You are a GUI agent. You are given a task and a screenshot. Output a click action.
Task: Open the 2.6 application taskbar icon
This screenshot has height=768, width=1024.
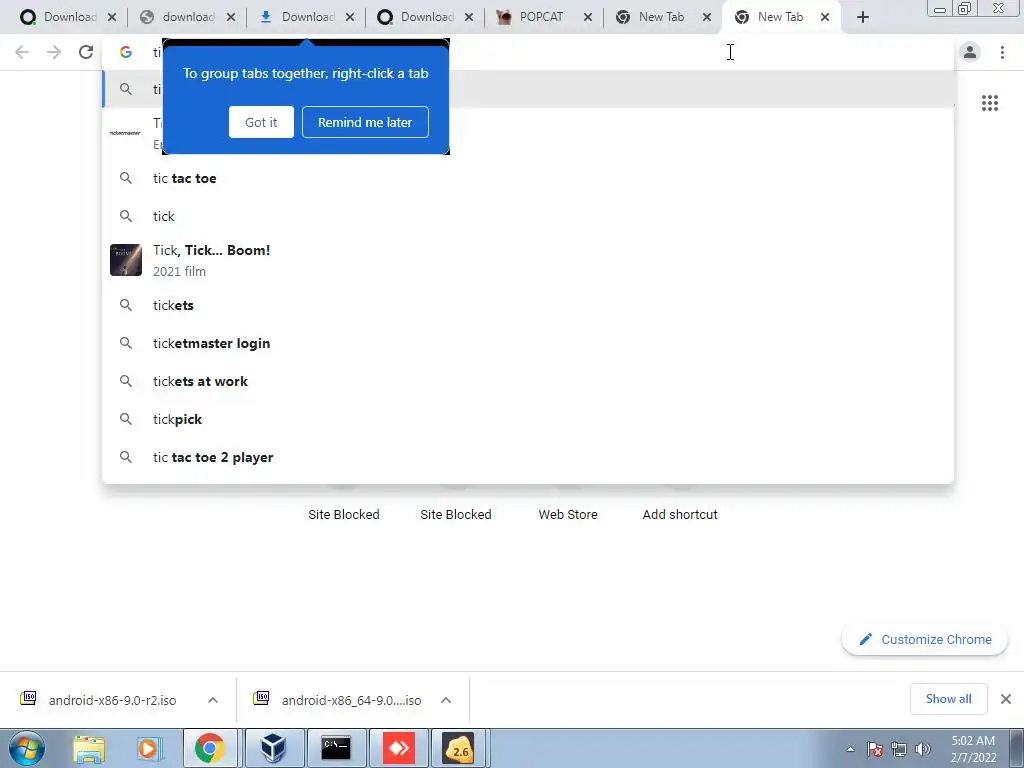click(x=459, y=748)
